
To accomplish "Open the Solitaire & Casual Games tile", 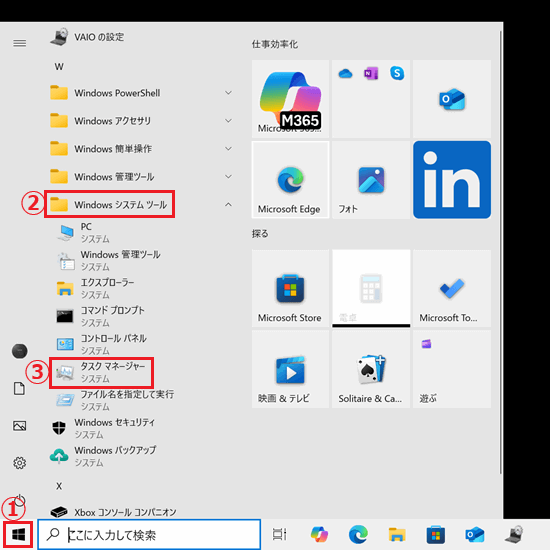I will click(371, 369).
